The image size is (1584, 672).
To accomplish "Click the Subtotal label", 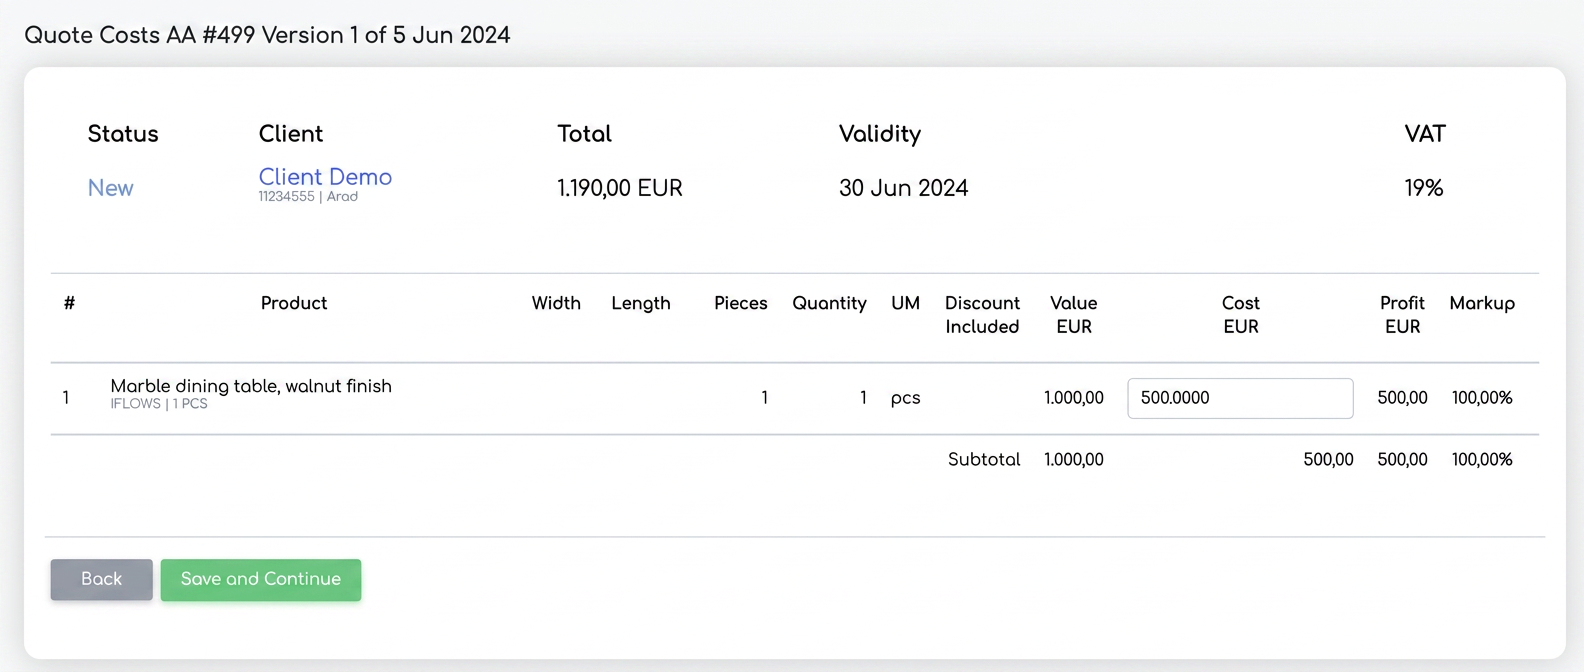I will click(x=984, y=459).
